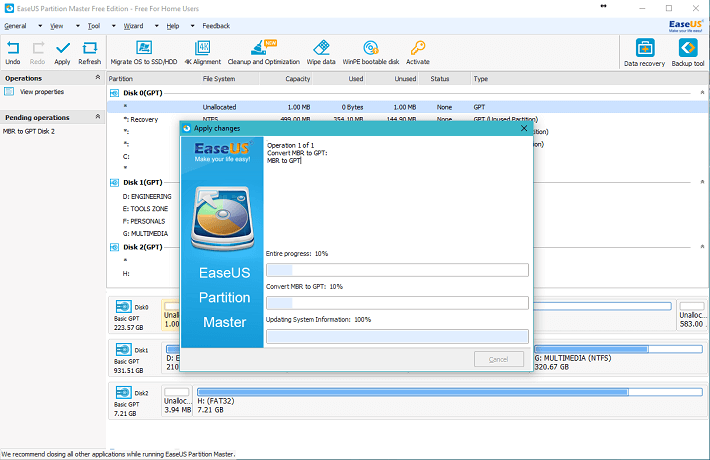This screenshot has width=710, height=460.
Task: Select Disk0 Basic GPT icon in disk map
Action: [x=124, y=307]
